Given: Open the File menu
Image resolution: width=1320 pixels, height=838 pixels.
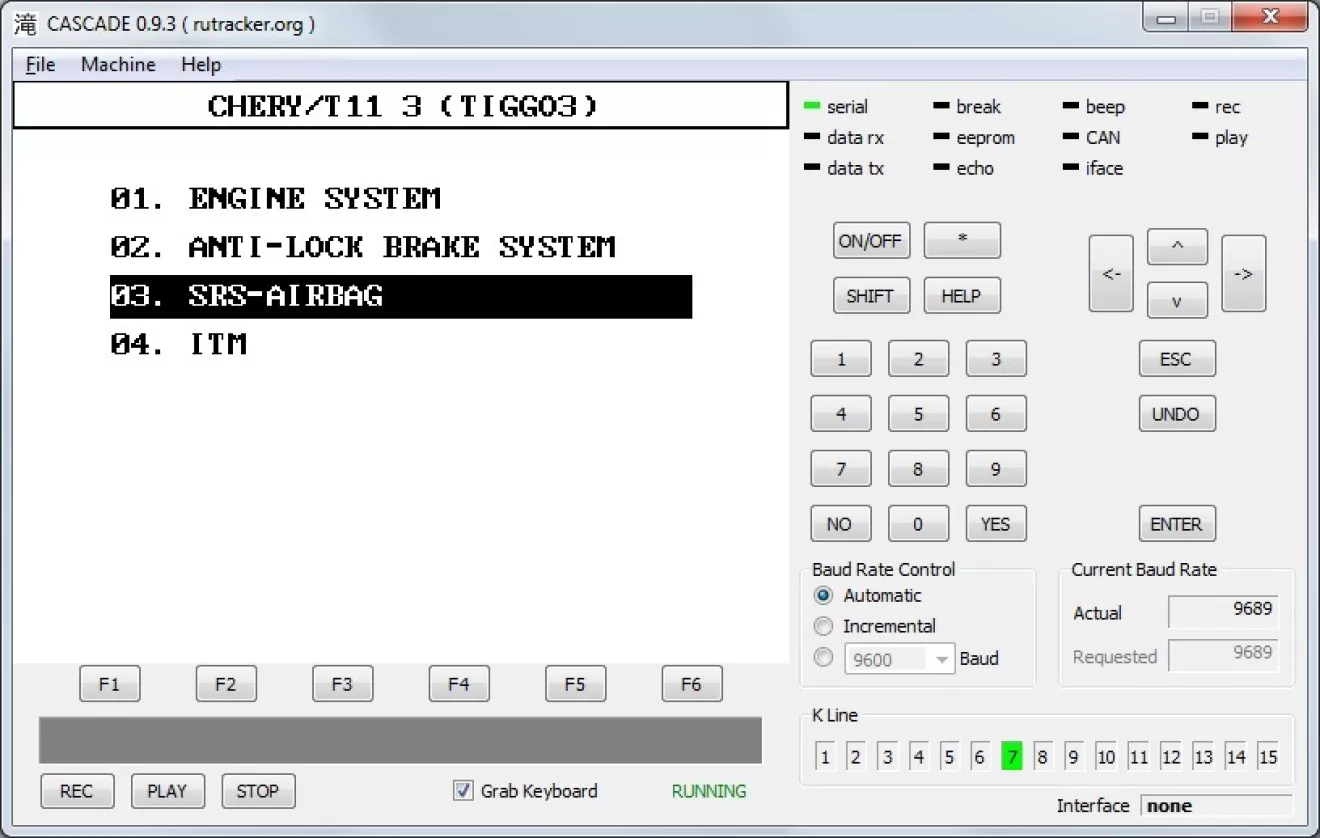Looking at the screenshot, I should [x=40, y=64].
